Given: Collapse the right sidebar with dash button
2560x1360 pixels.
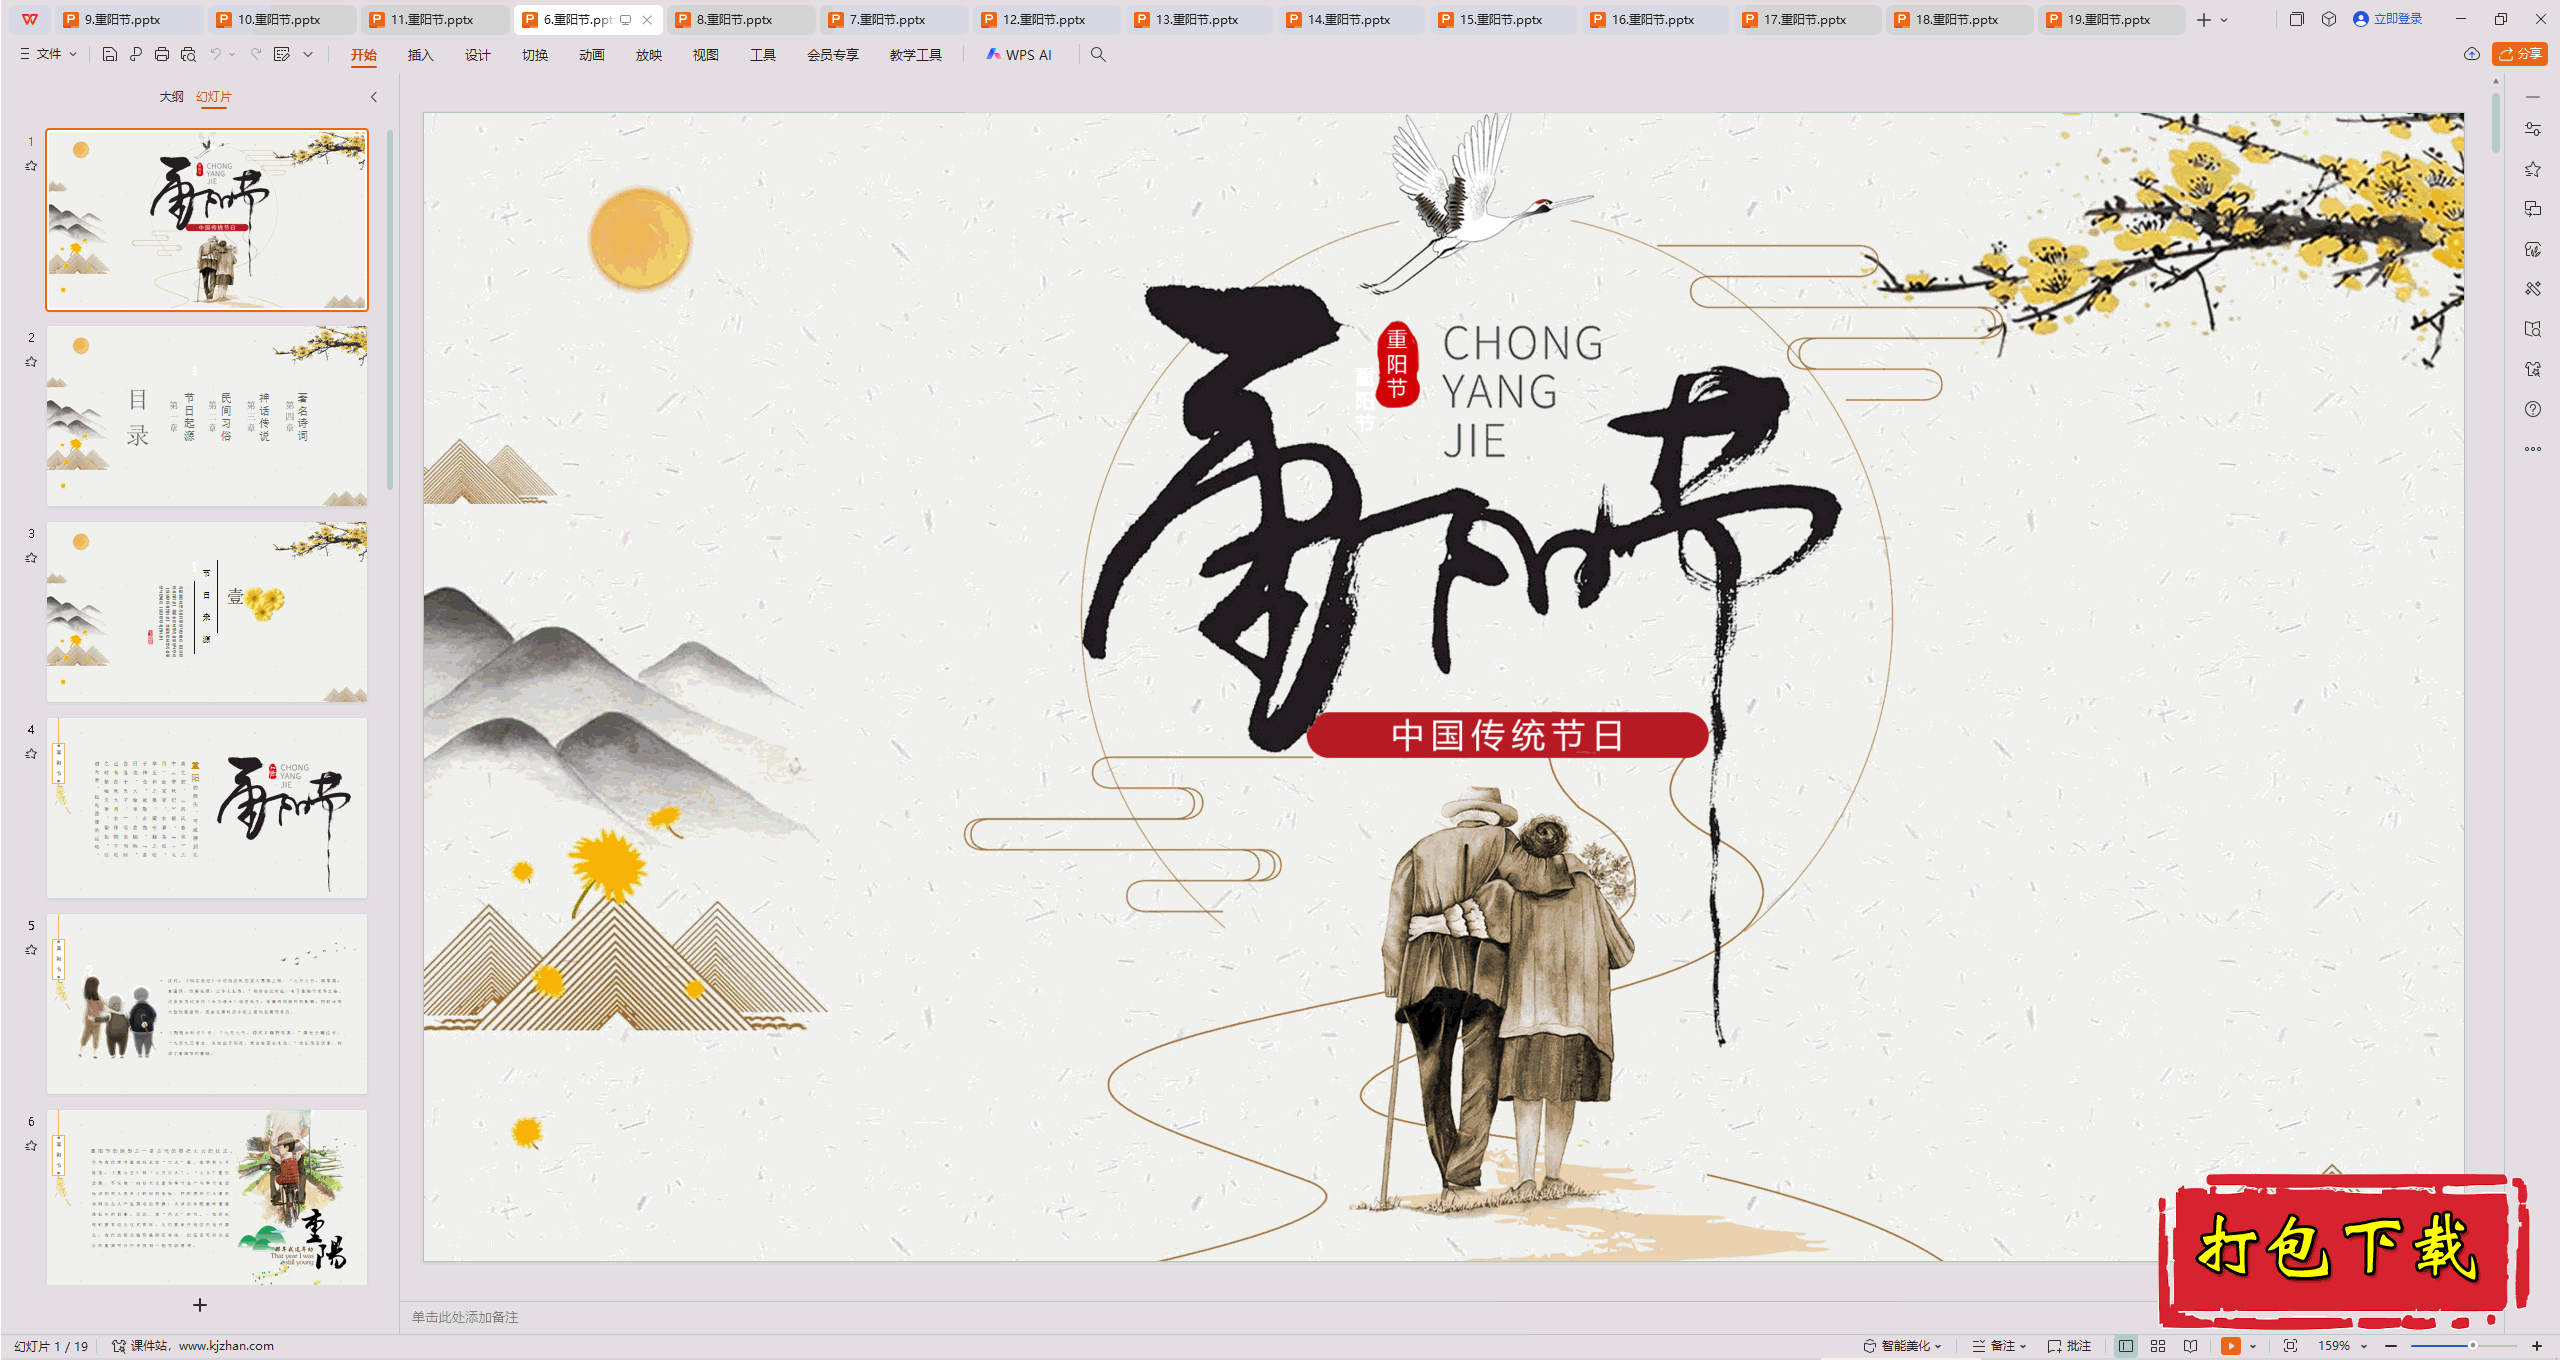Looking at the screenshot, I should (2533, 97).
